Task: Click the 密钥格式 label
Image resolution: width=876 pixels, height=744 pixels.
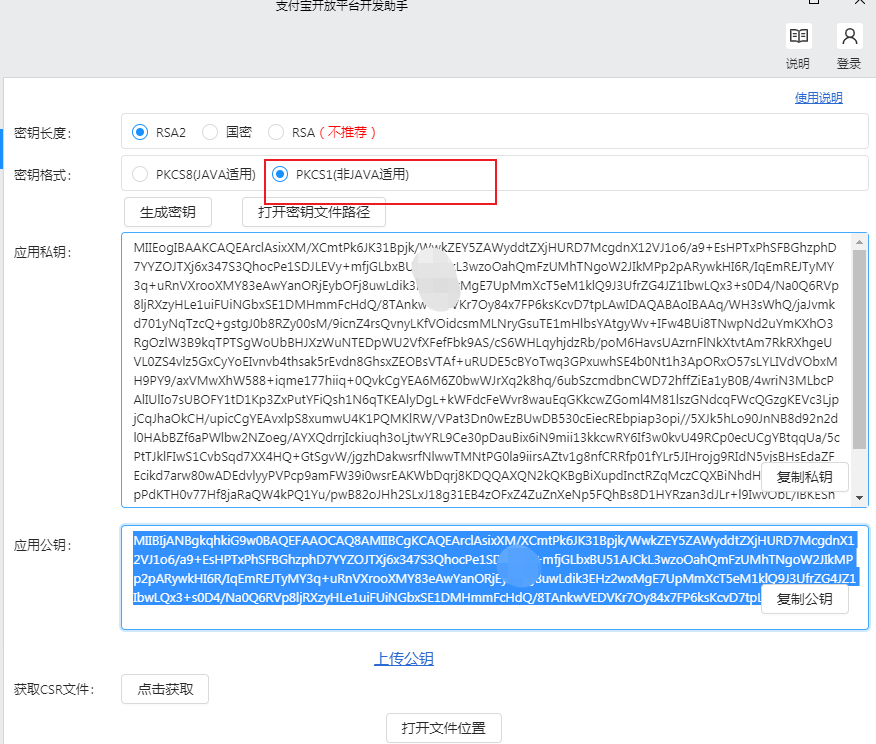Action: [42, 175]
